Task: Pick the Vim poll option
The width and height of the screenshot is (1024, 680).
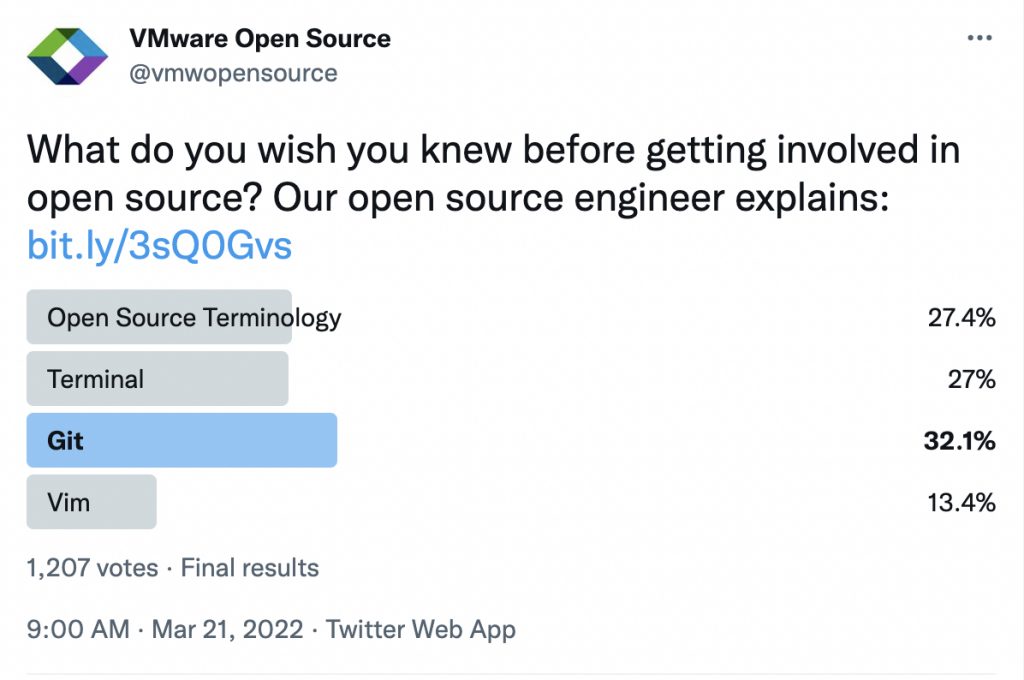Action: [x=69, y=501]
